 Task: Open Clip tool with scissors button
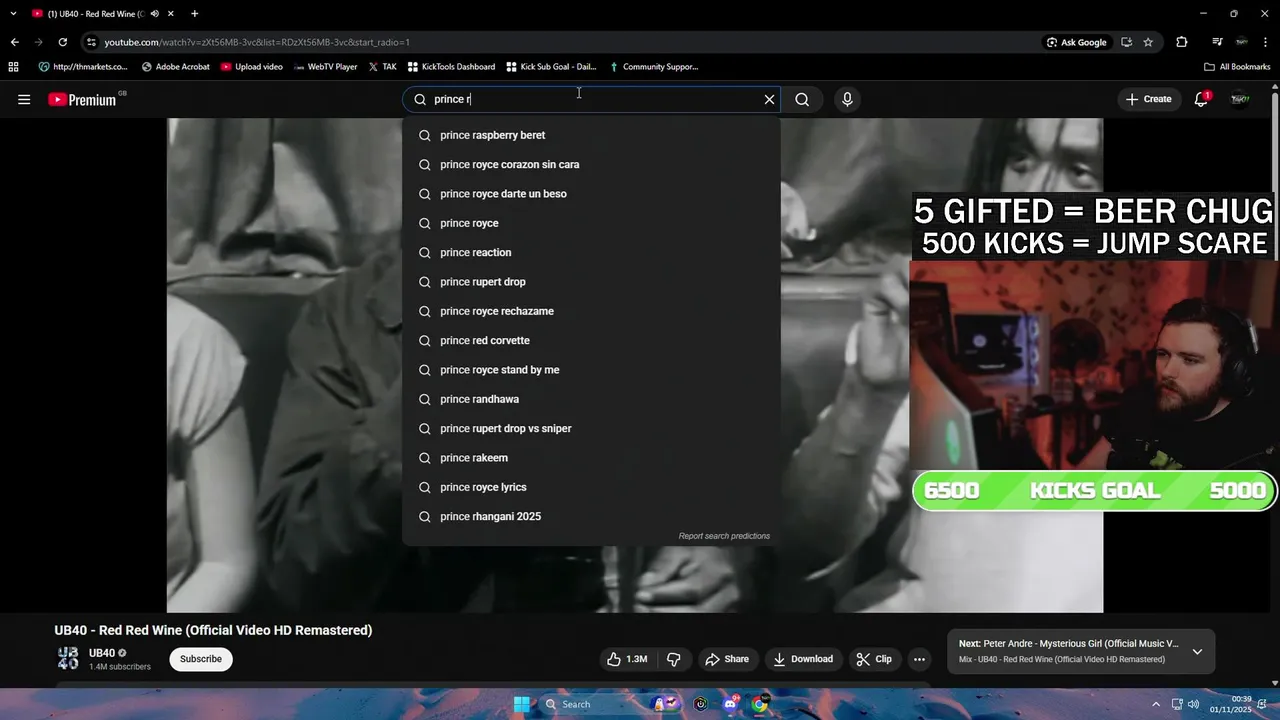pos(874,659)
